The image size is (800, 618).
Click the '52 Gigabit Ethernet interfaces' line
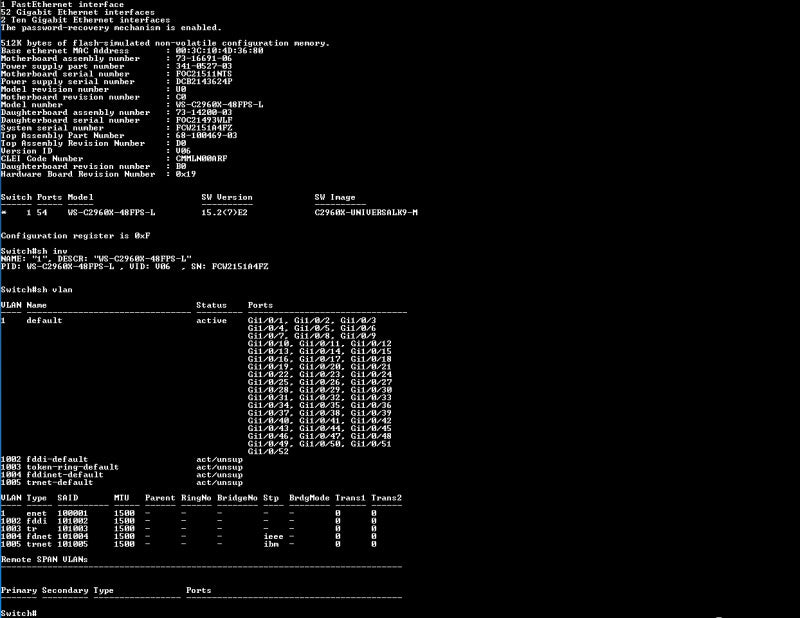78,12
